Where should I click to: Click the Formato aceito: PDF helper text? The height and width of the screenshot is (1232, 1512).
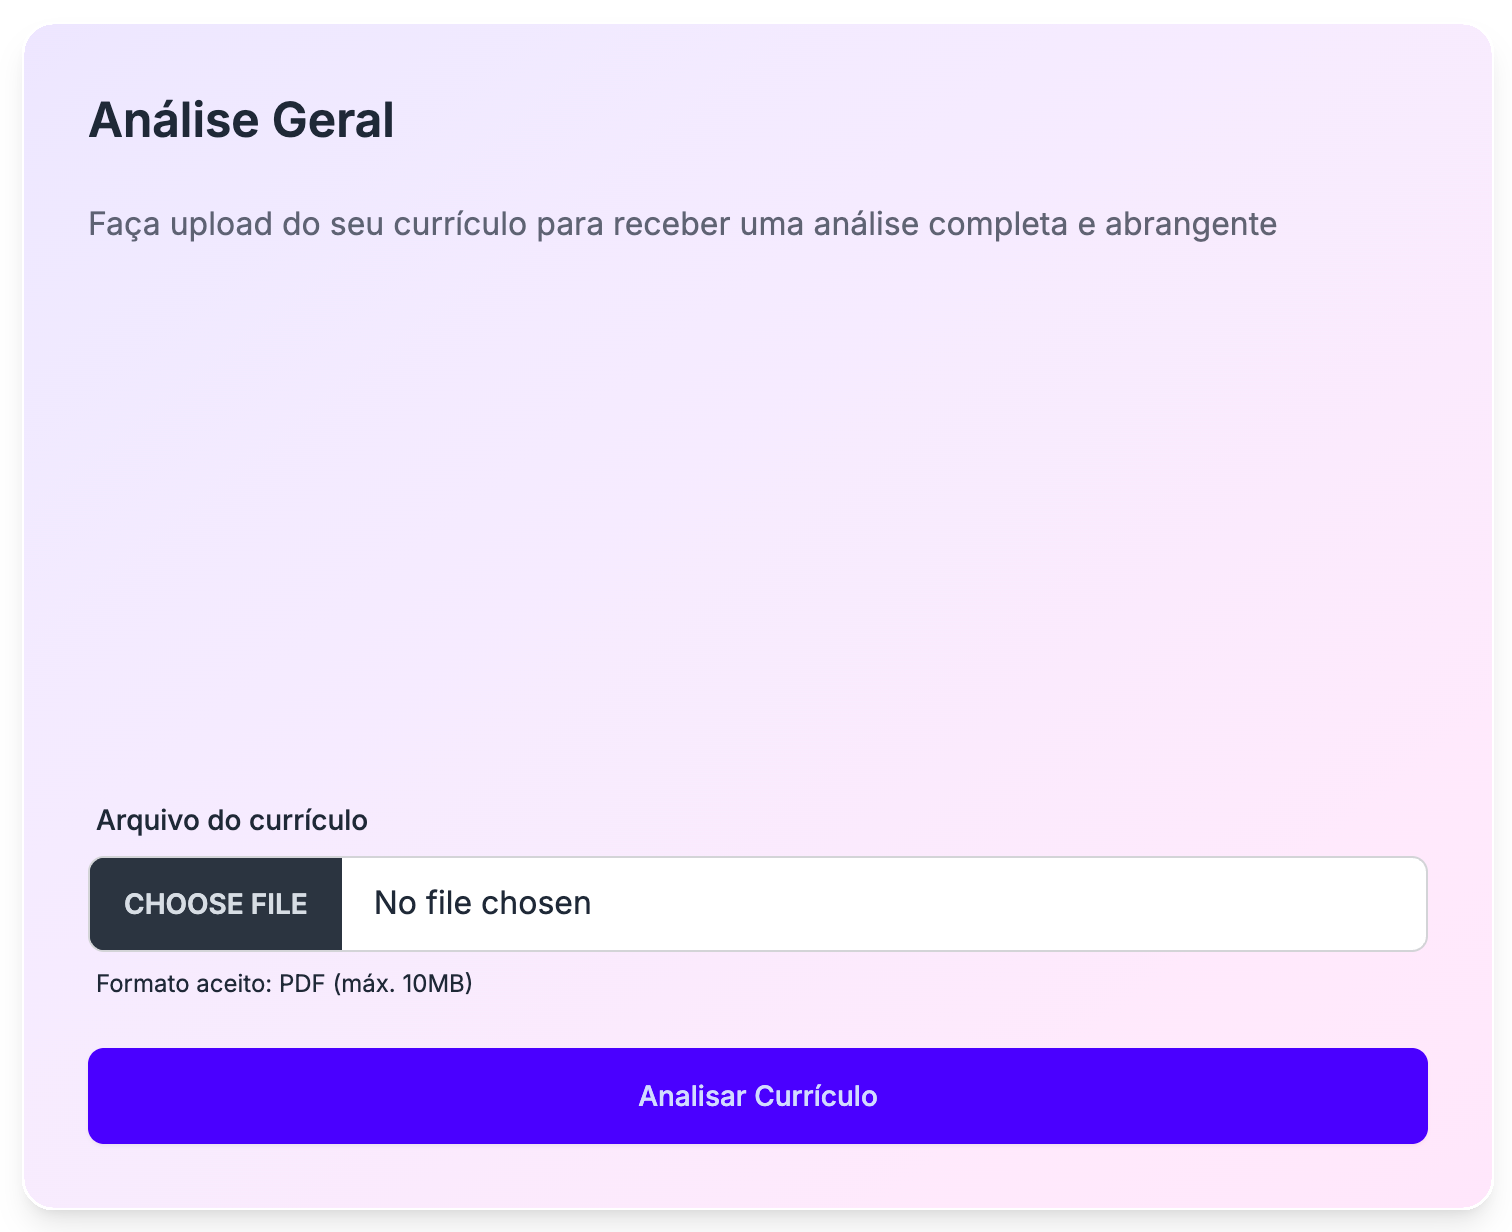click(x=284, y=983)
